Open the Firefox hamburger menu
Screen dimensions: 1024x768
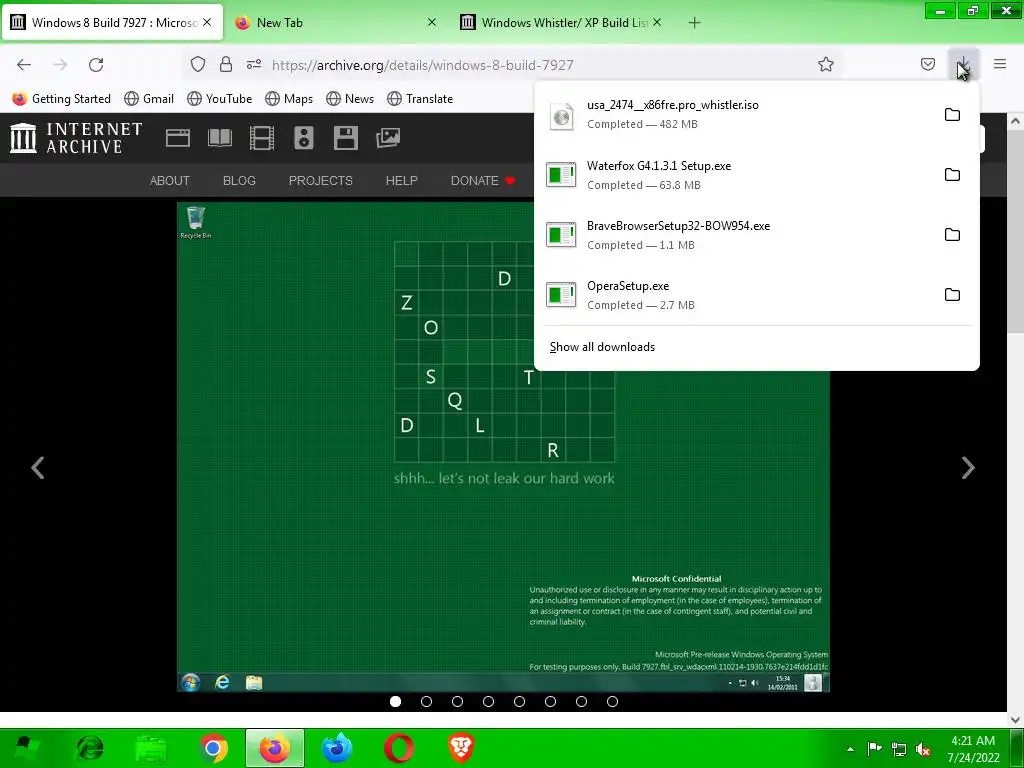tap(1000, 64)
